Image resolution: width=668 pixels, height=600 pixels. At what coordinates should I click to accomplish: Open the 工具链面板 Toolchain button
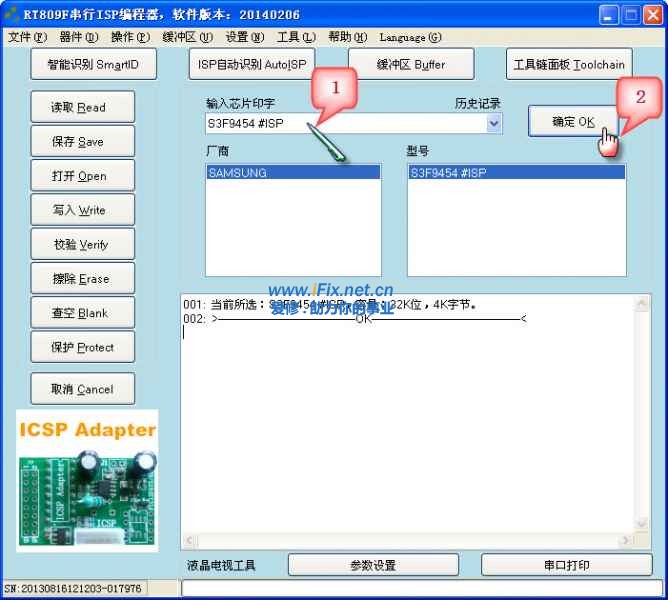569,64
